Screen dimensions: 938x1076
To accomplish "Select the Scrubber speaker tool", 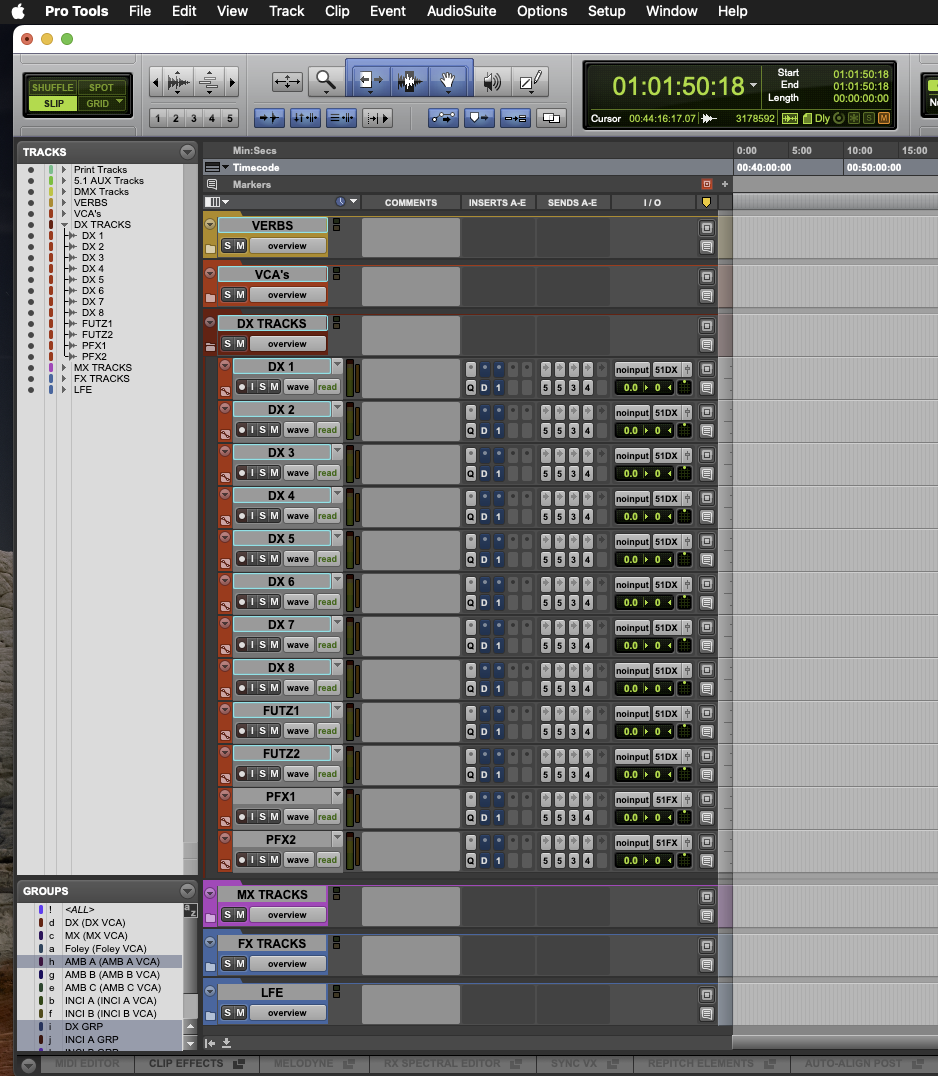I will tap(491, 82).
